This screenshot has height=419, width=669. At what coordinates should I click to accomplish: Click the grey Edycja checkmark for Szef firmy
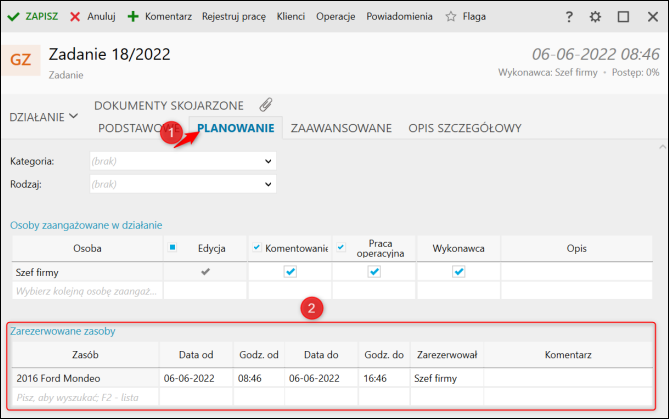(205, 271)
